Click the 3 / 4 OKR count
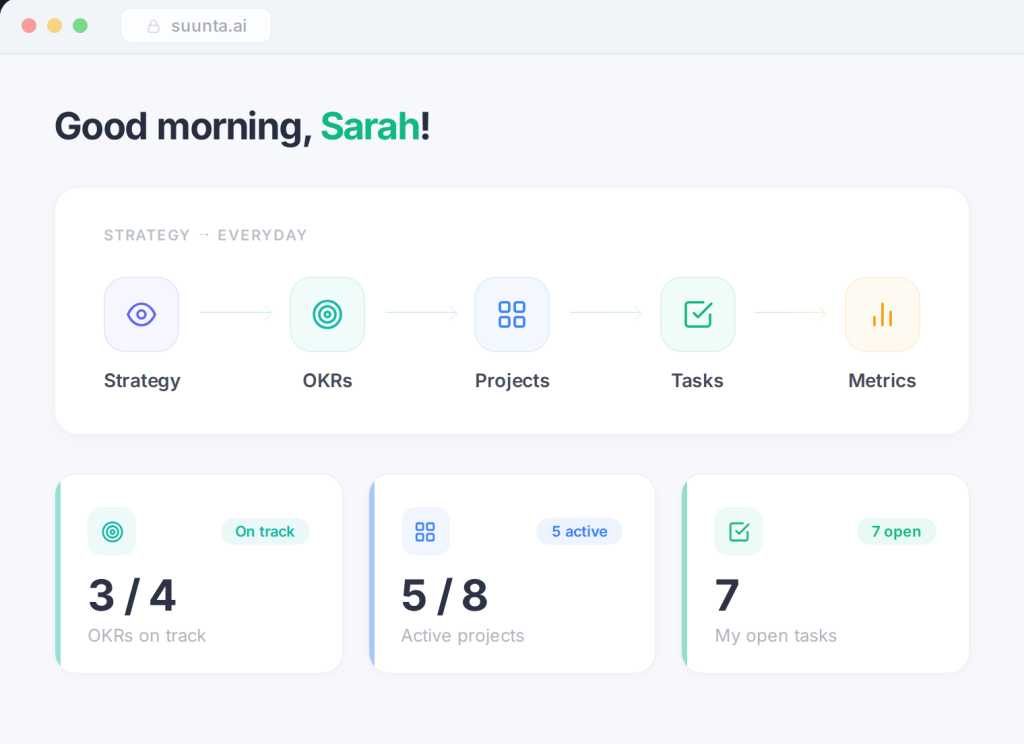 132,596
